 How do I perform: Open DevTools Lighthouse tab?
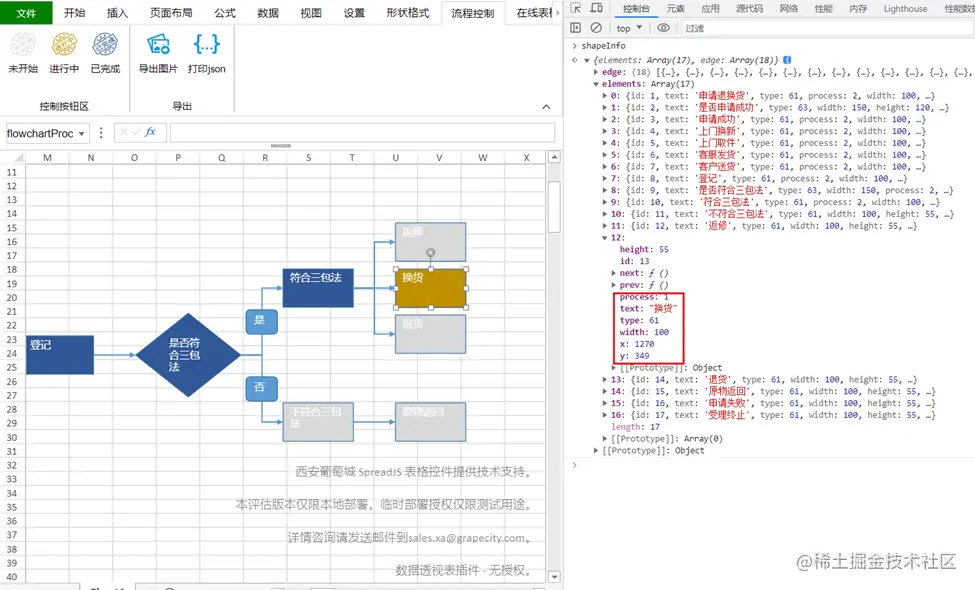(x=905, y=9)
